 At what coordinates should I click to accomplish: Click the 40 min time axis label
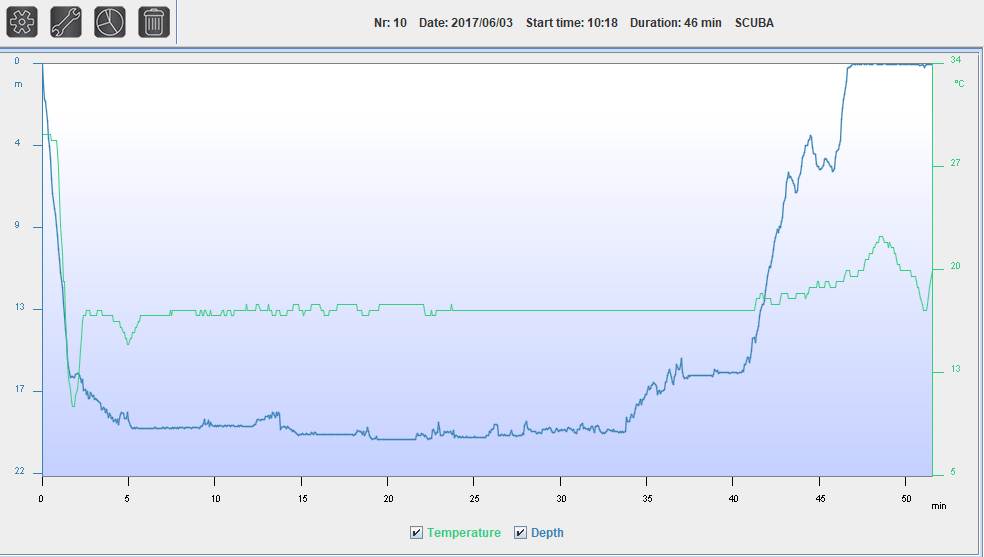(734, 499)
